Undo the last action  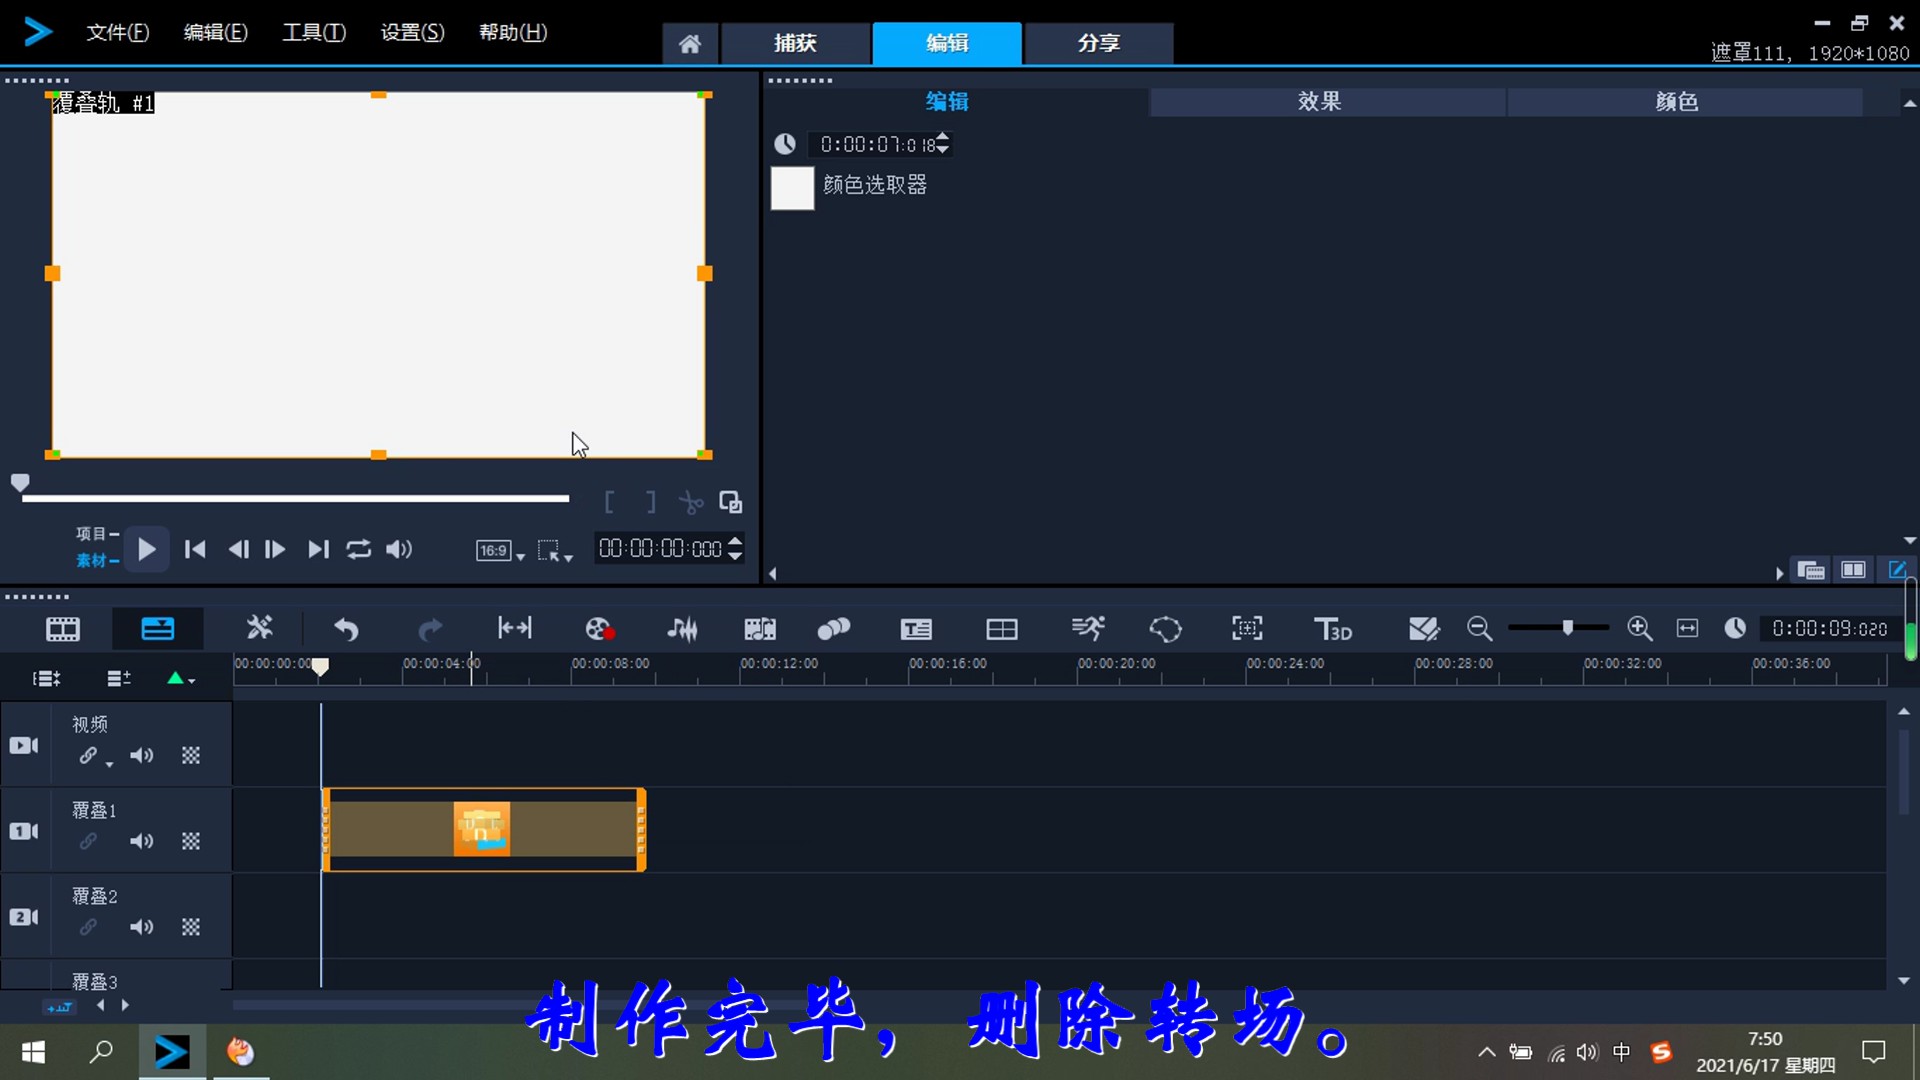pyautogui.click(x=346, y=629)
